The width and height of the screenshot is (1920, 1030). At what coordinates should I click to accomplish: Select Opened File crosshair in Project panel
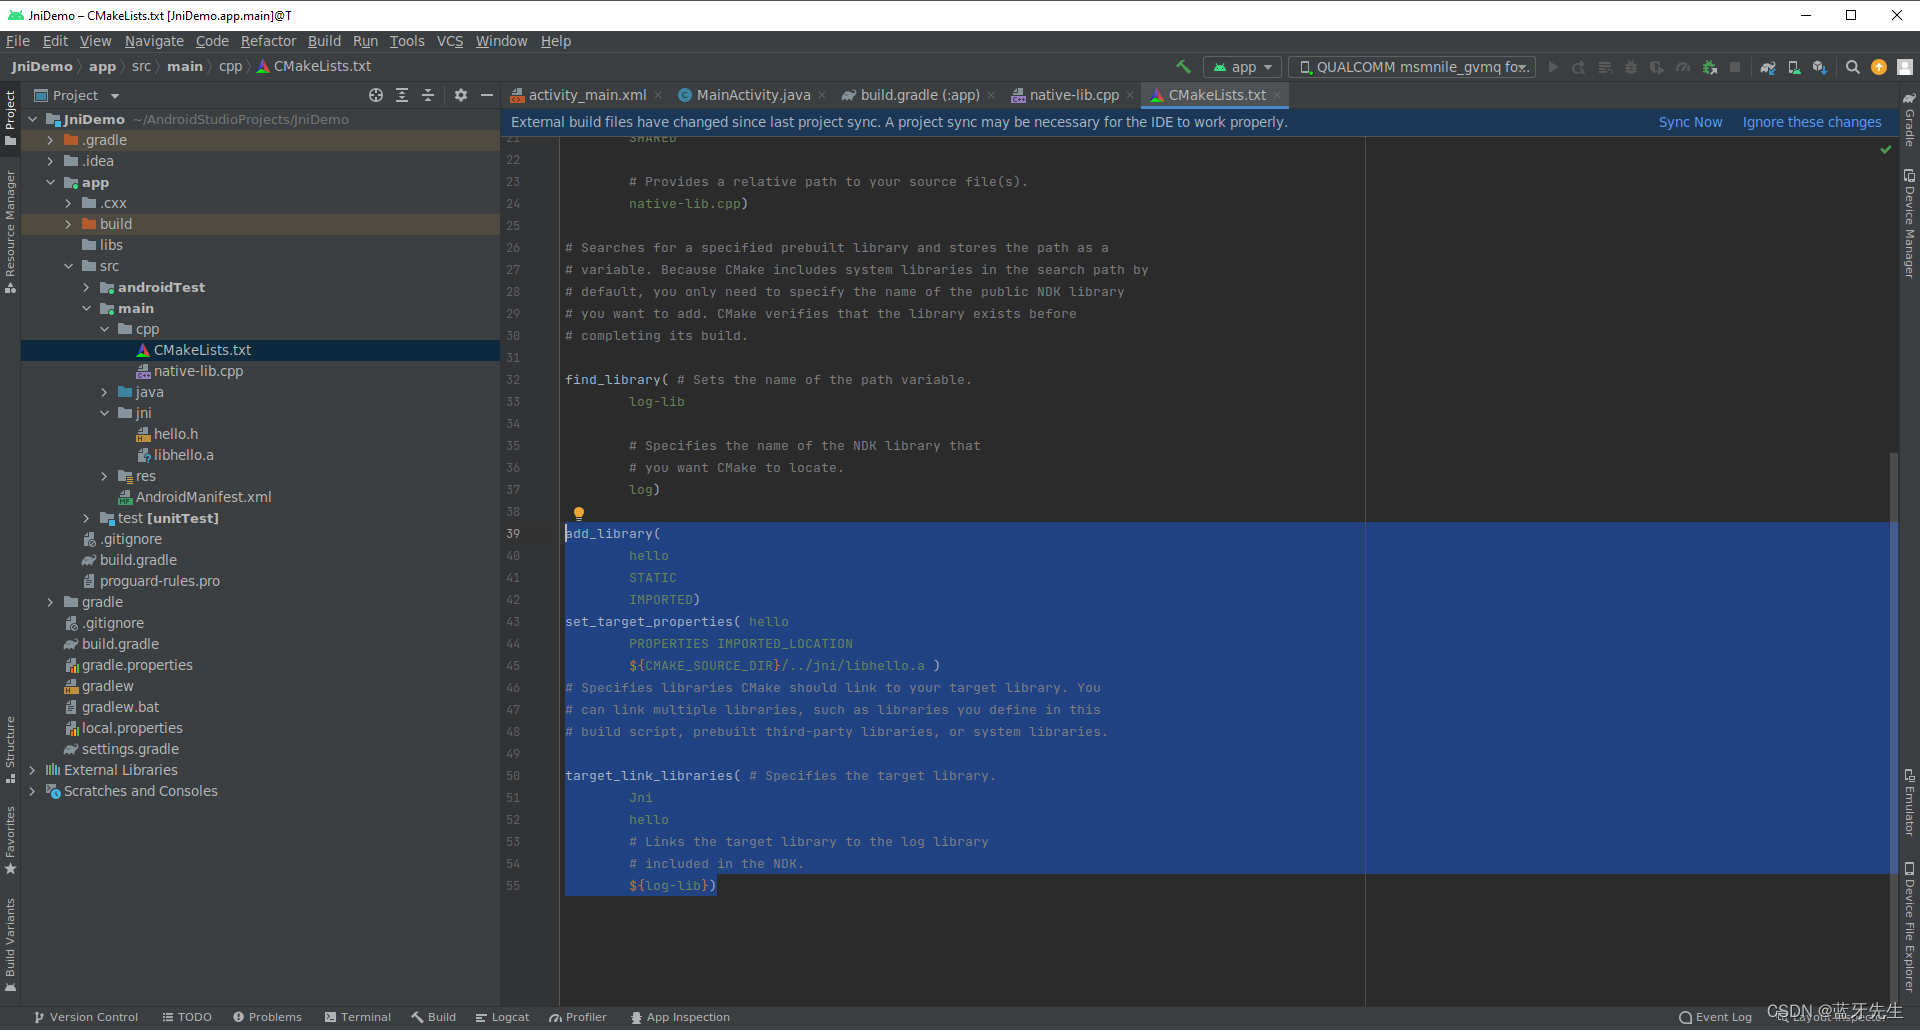376,95
